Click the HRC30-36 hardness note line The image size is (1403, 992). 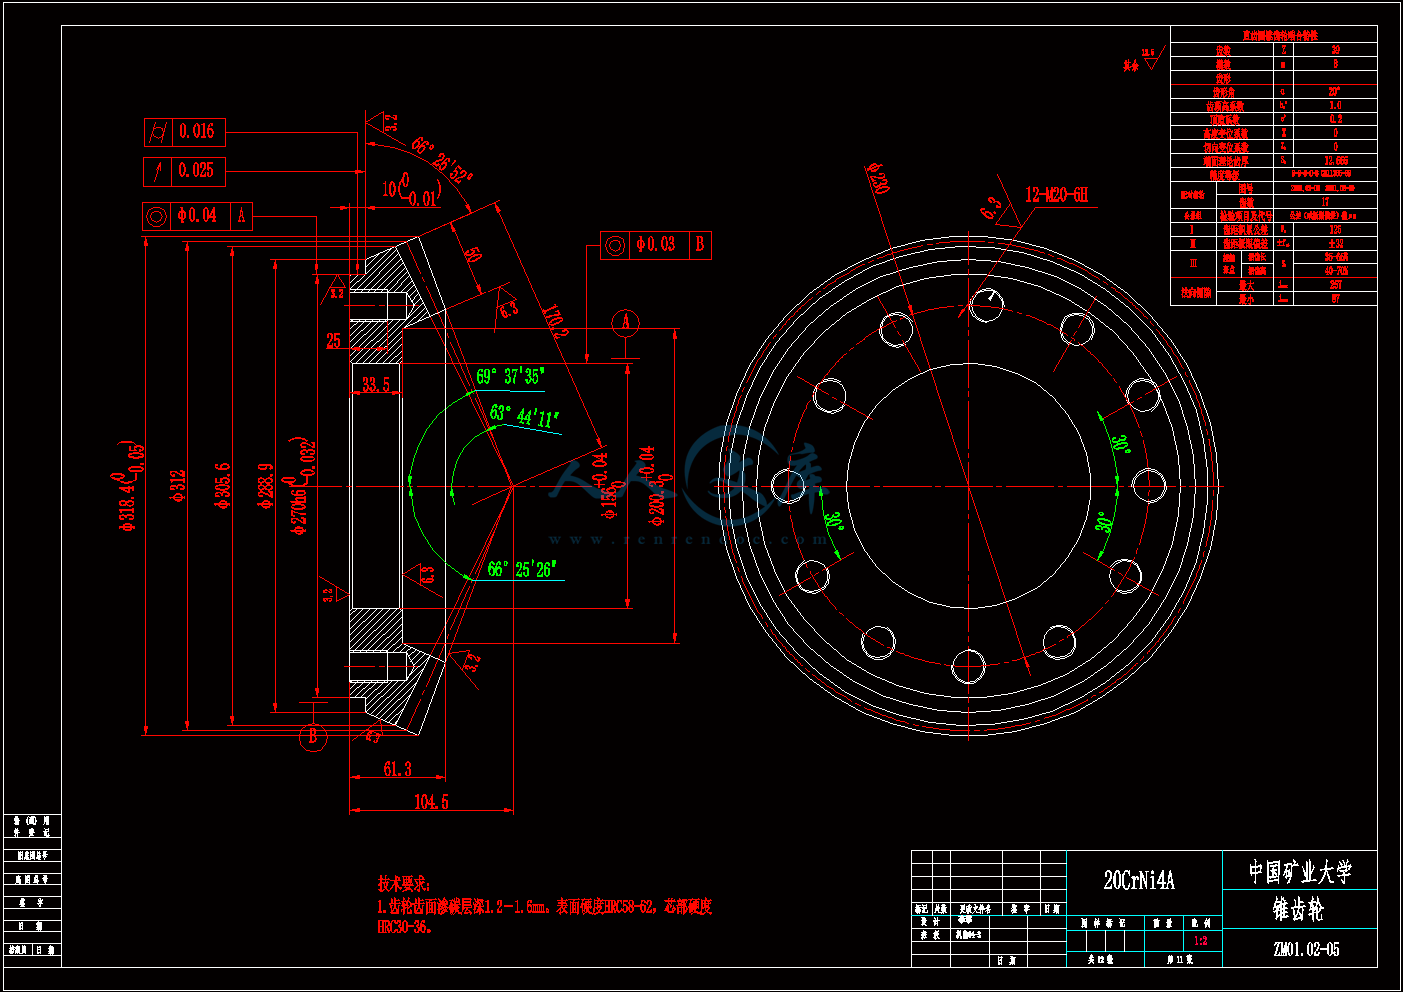(403, 927)
